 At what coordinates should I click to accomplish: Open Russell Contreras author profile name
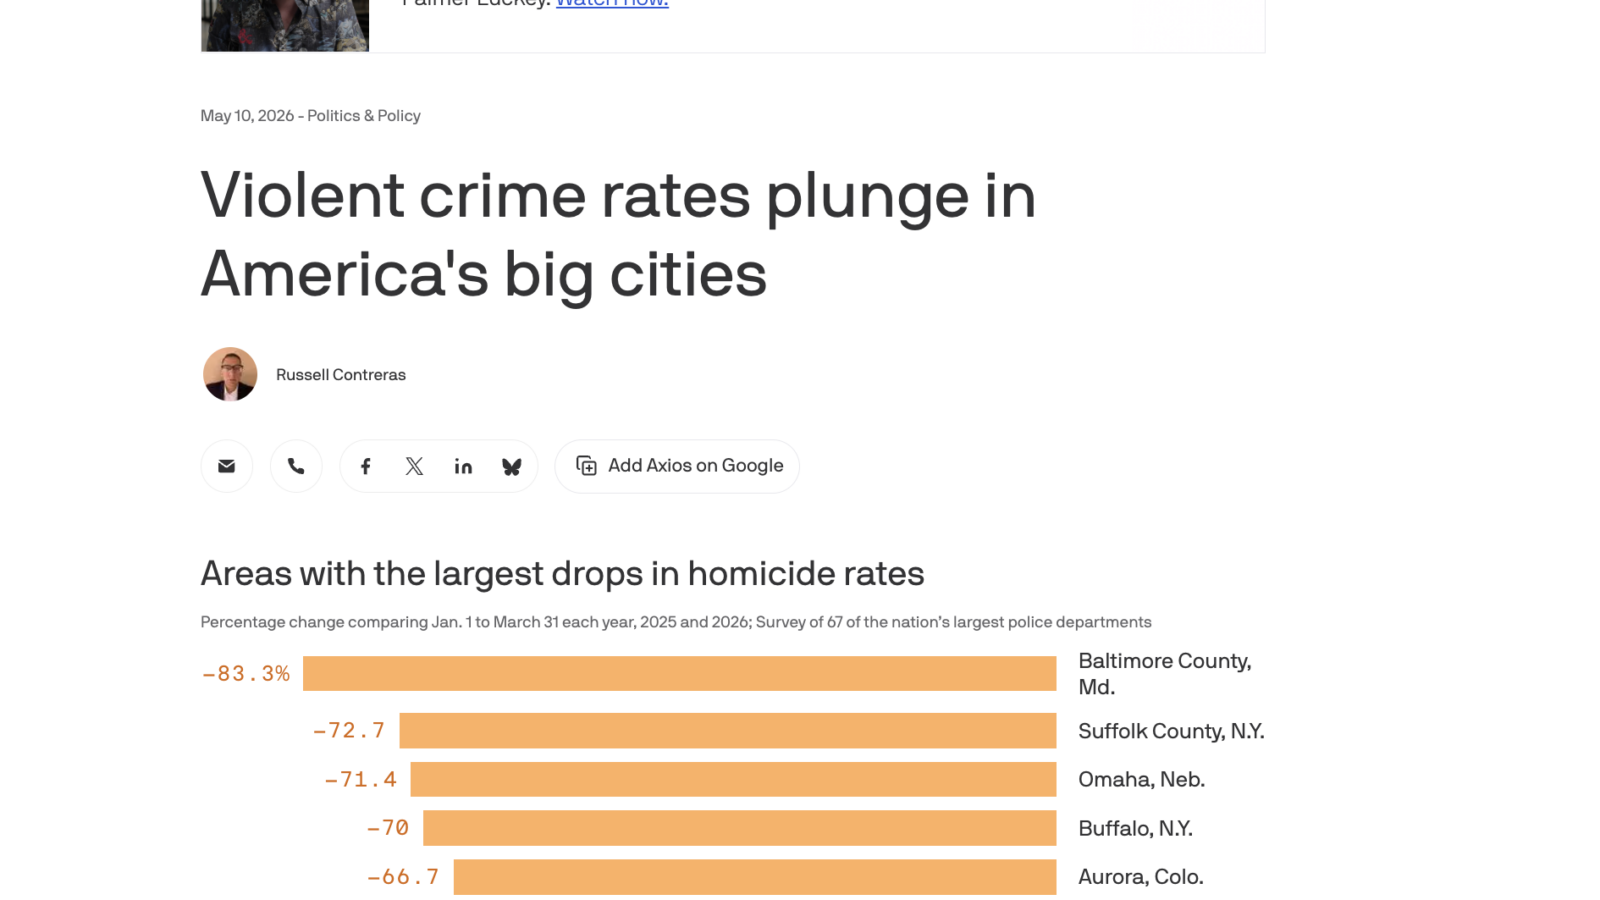click(x=341, y=375)
